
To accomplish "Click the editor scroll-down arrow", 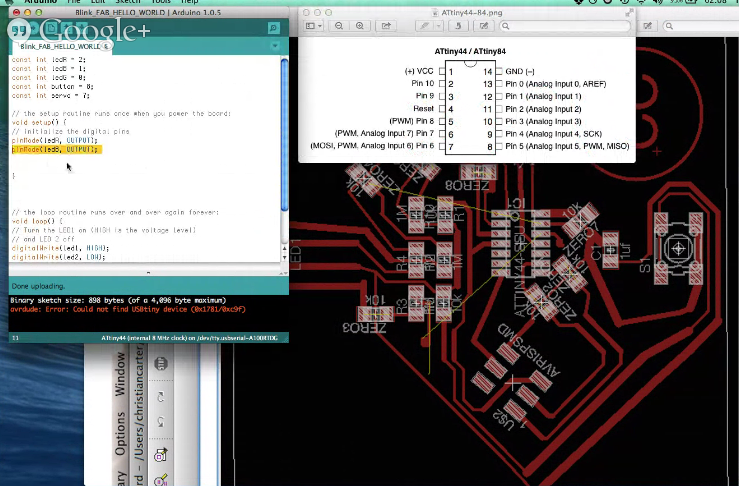I will point(284,257).
